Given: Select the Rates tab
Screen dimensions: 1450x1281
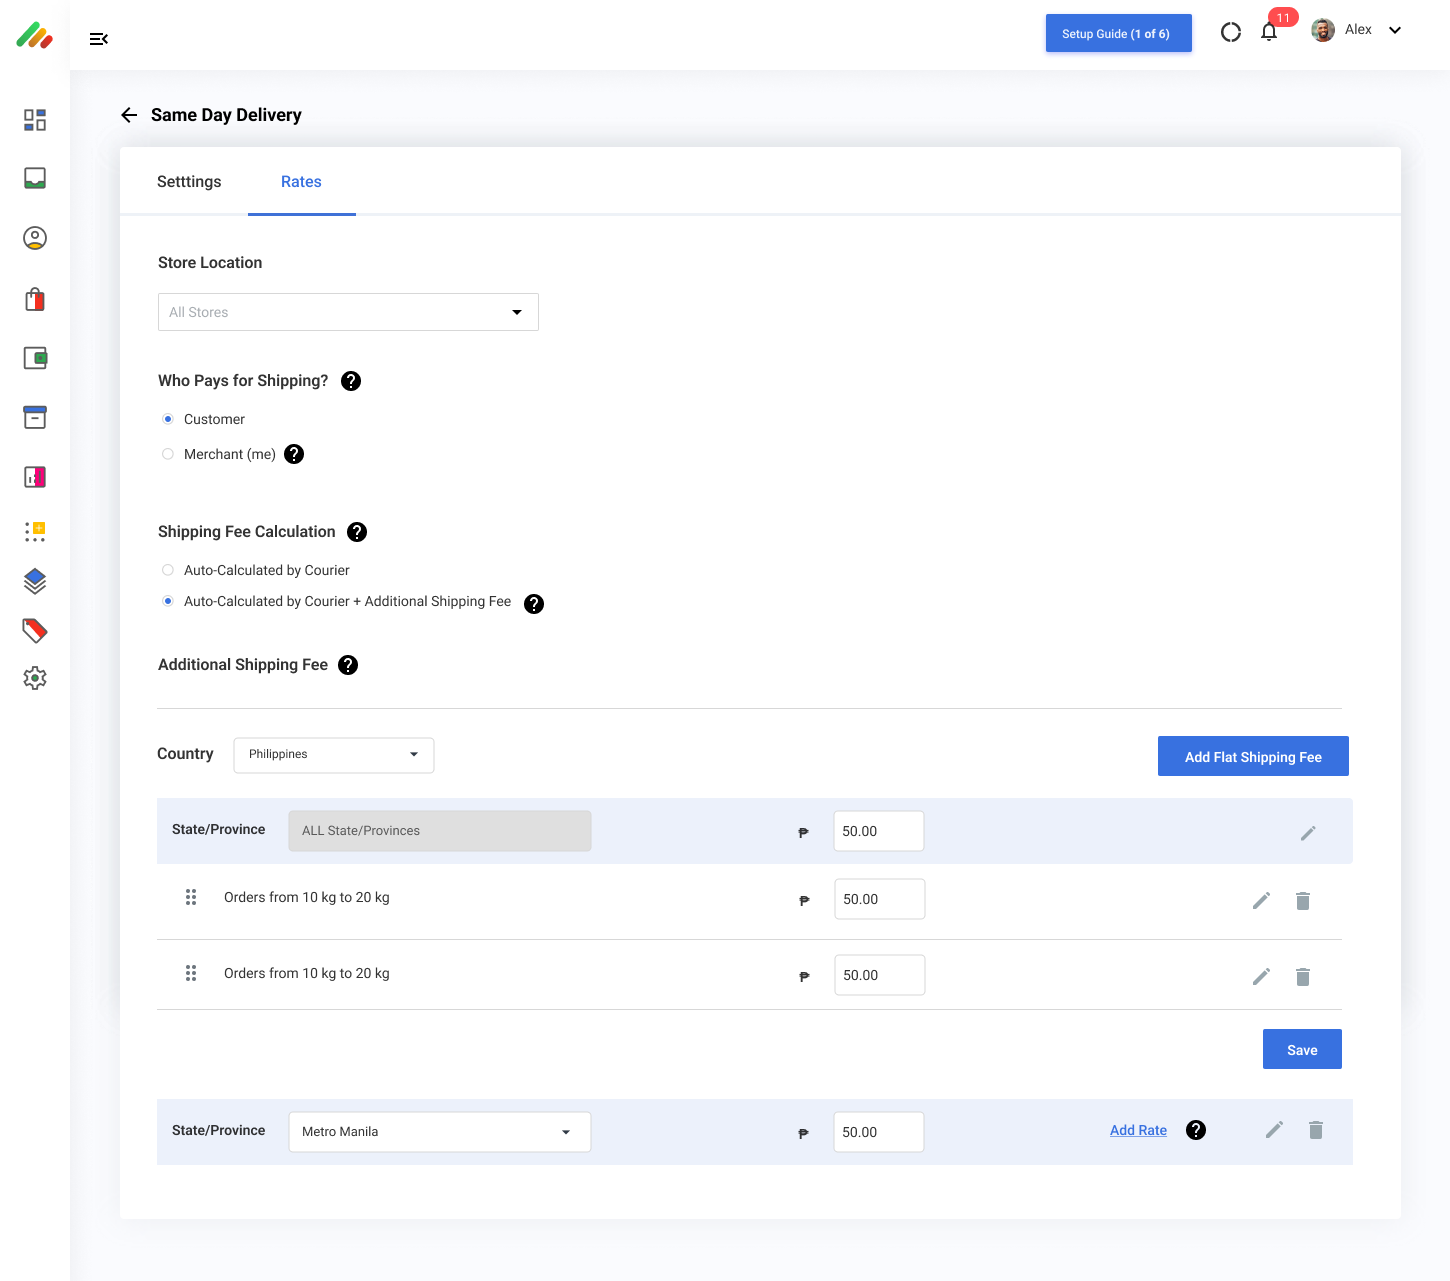Looking at the screenshot, I should [301, 182].
